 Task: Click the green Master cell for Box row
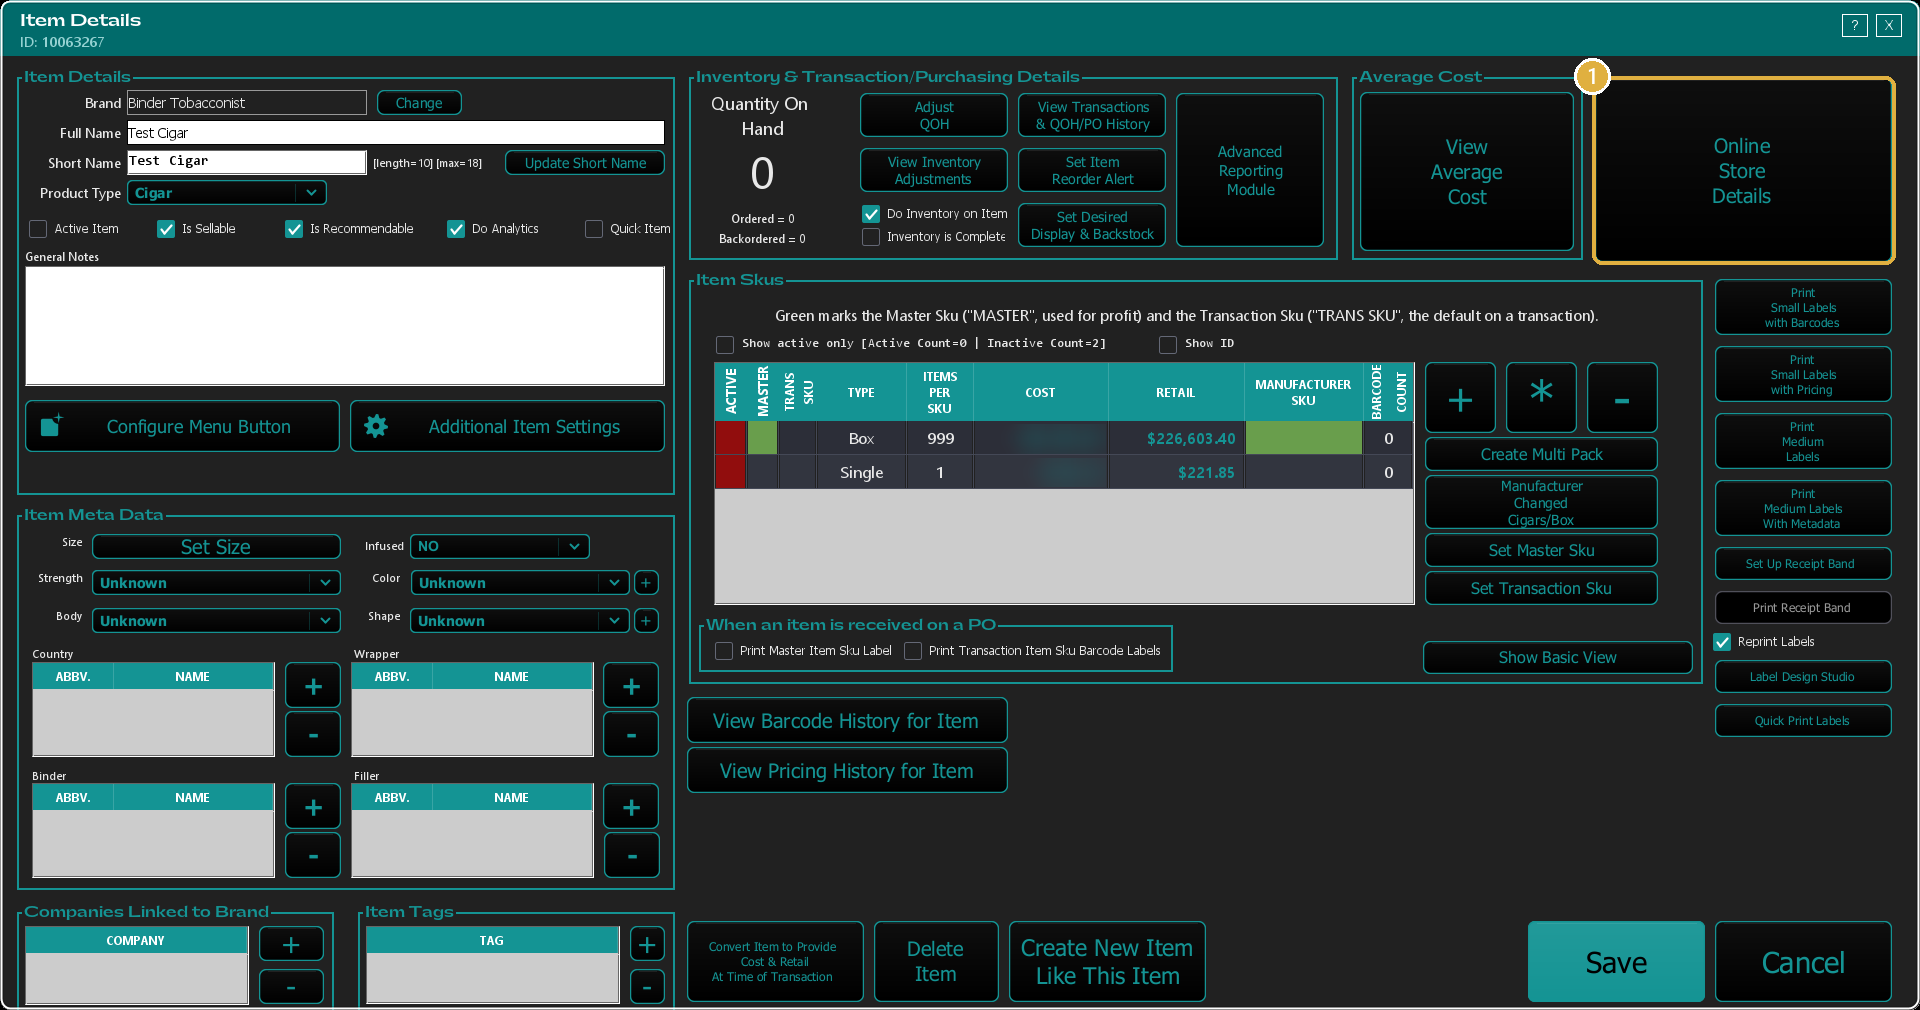coord(762,438)
